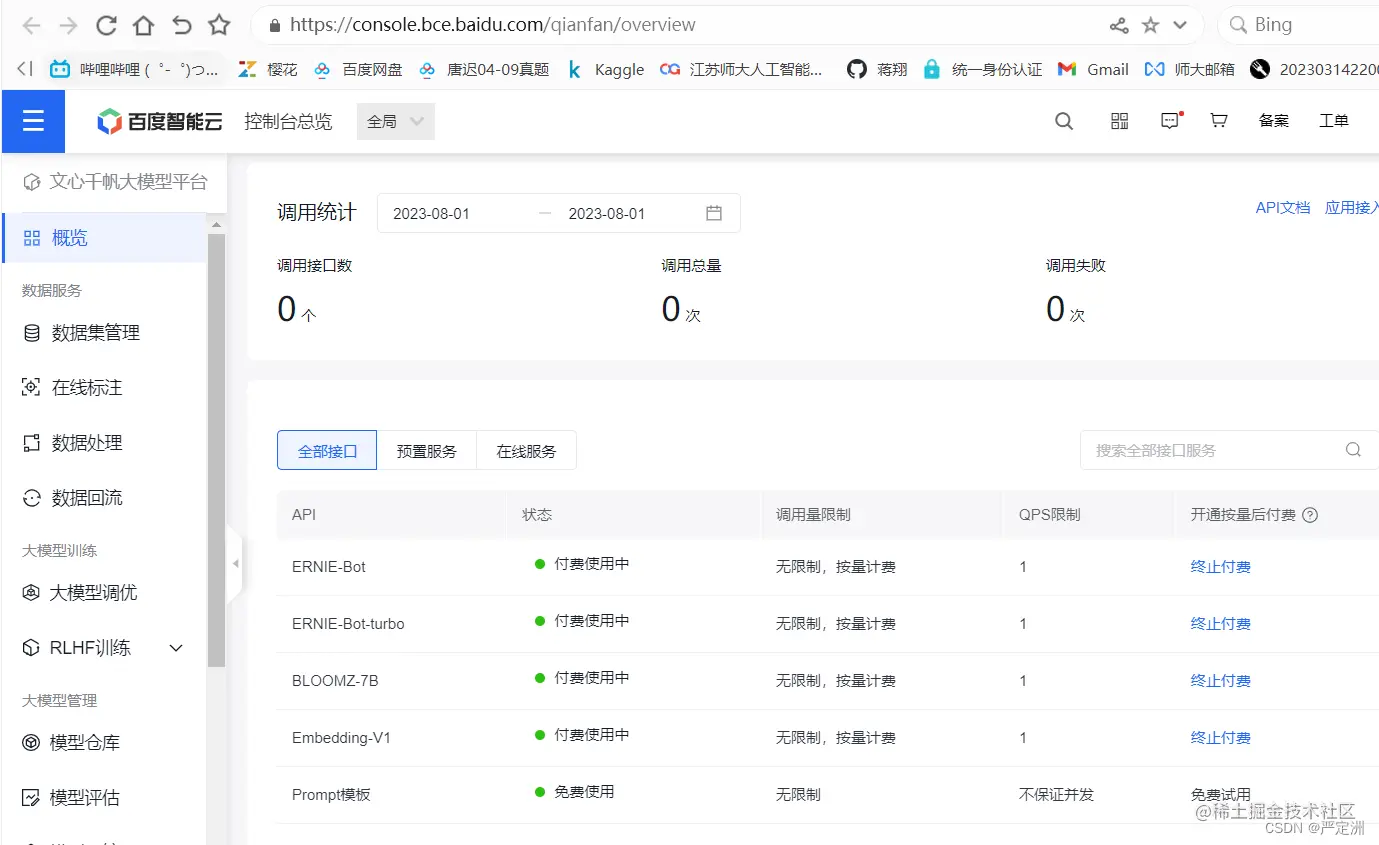Expand the 全局 region dropdown
The width and height of the screenshot is (1379, 845).
[396, 121]
